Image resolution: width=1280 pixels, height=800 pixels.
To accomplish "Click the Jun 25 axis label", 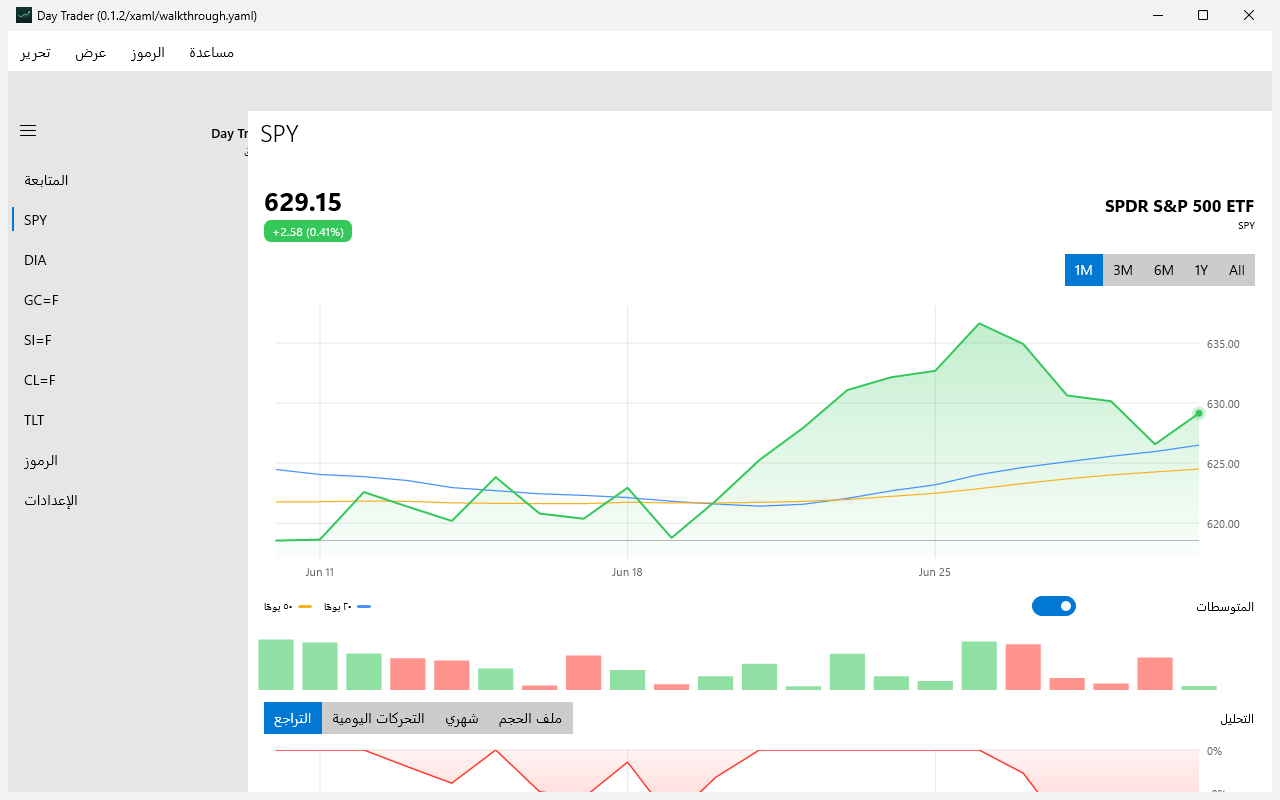I will pos(934,572).
